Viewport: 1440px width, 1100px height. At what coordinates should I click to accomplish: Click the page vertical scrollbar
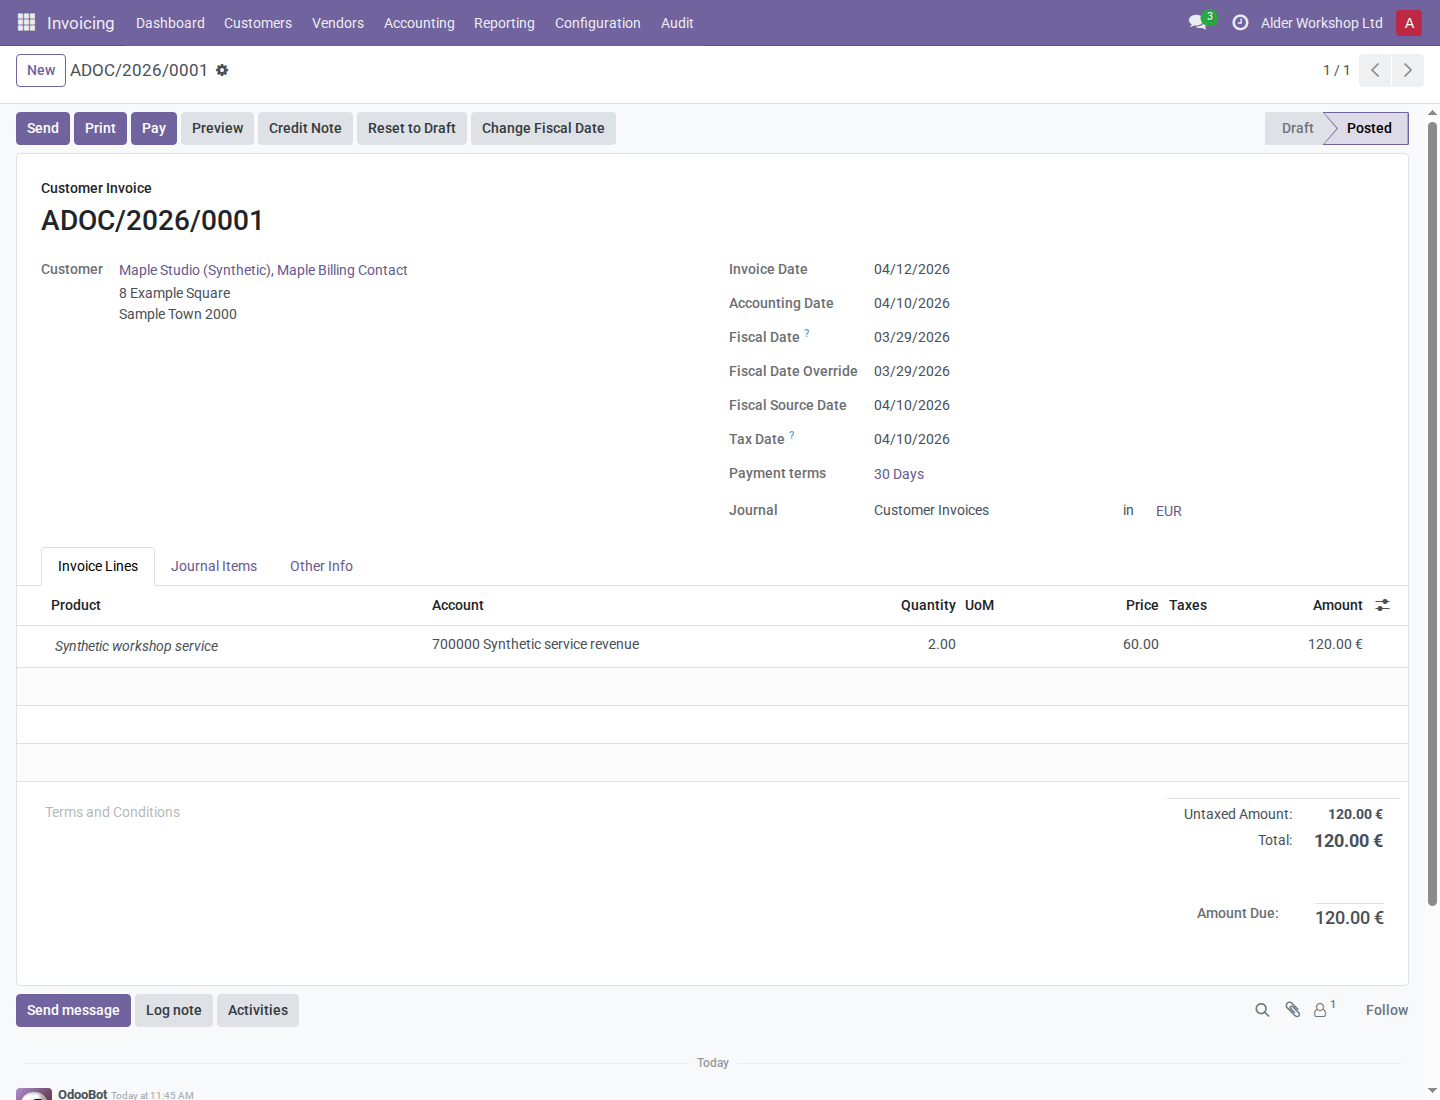[x=1432, y=514]
